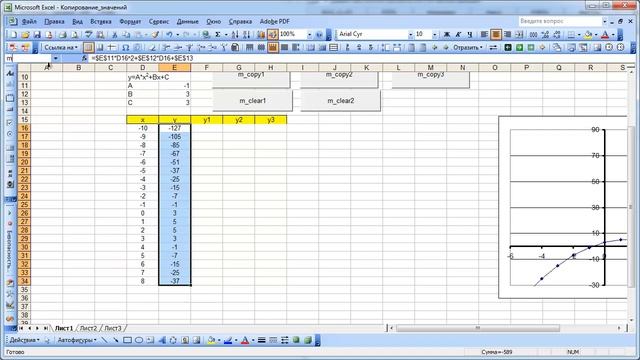Click the Line Color on drawing toolbar
Viewport: 640px width, 360px height.
pos(228,340)
